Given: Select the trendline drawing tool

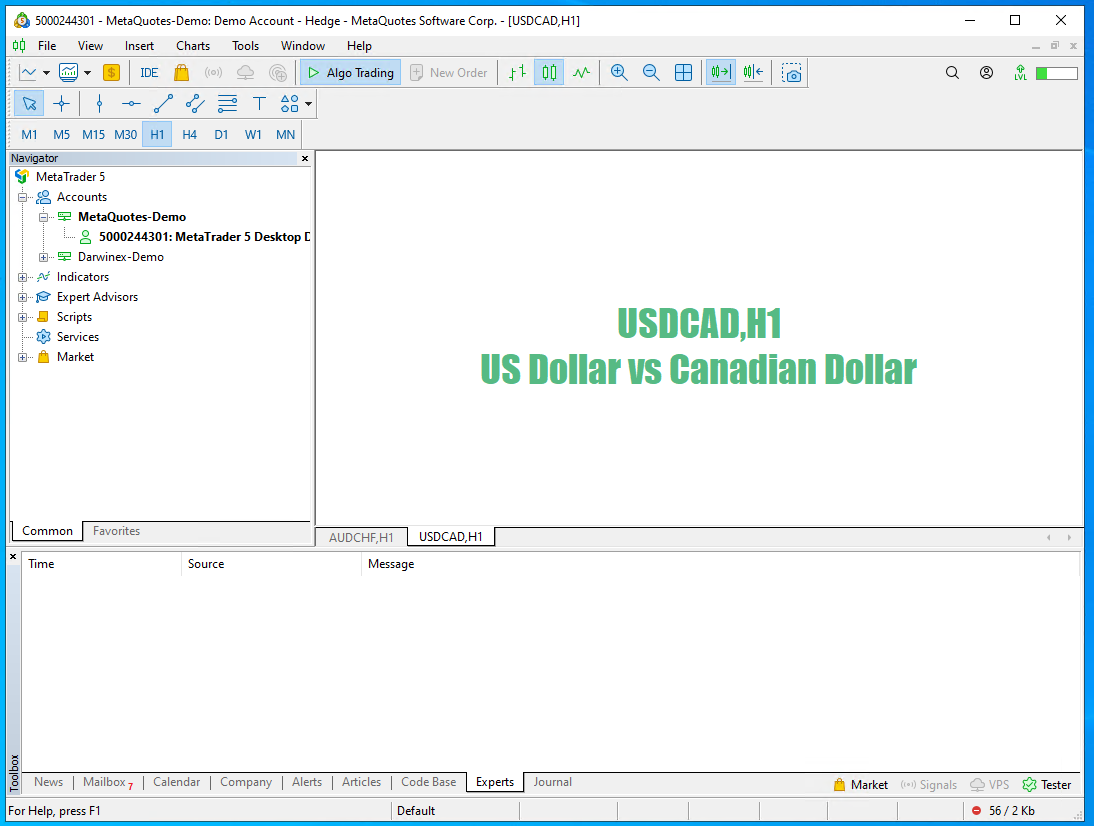Looking at the screenshot, I should click(163, 104).
